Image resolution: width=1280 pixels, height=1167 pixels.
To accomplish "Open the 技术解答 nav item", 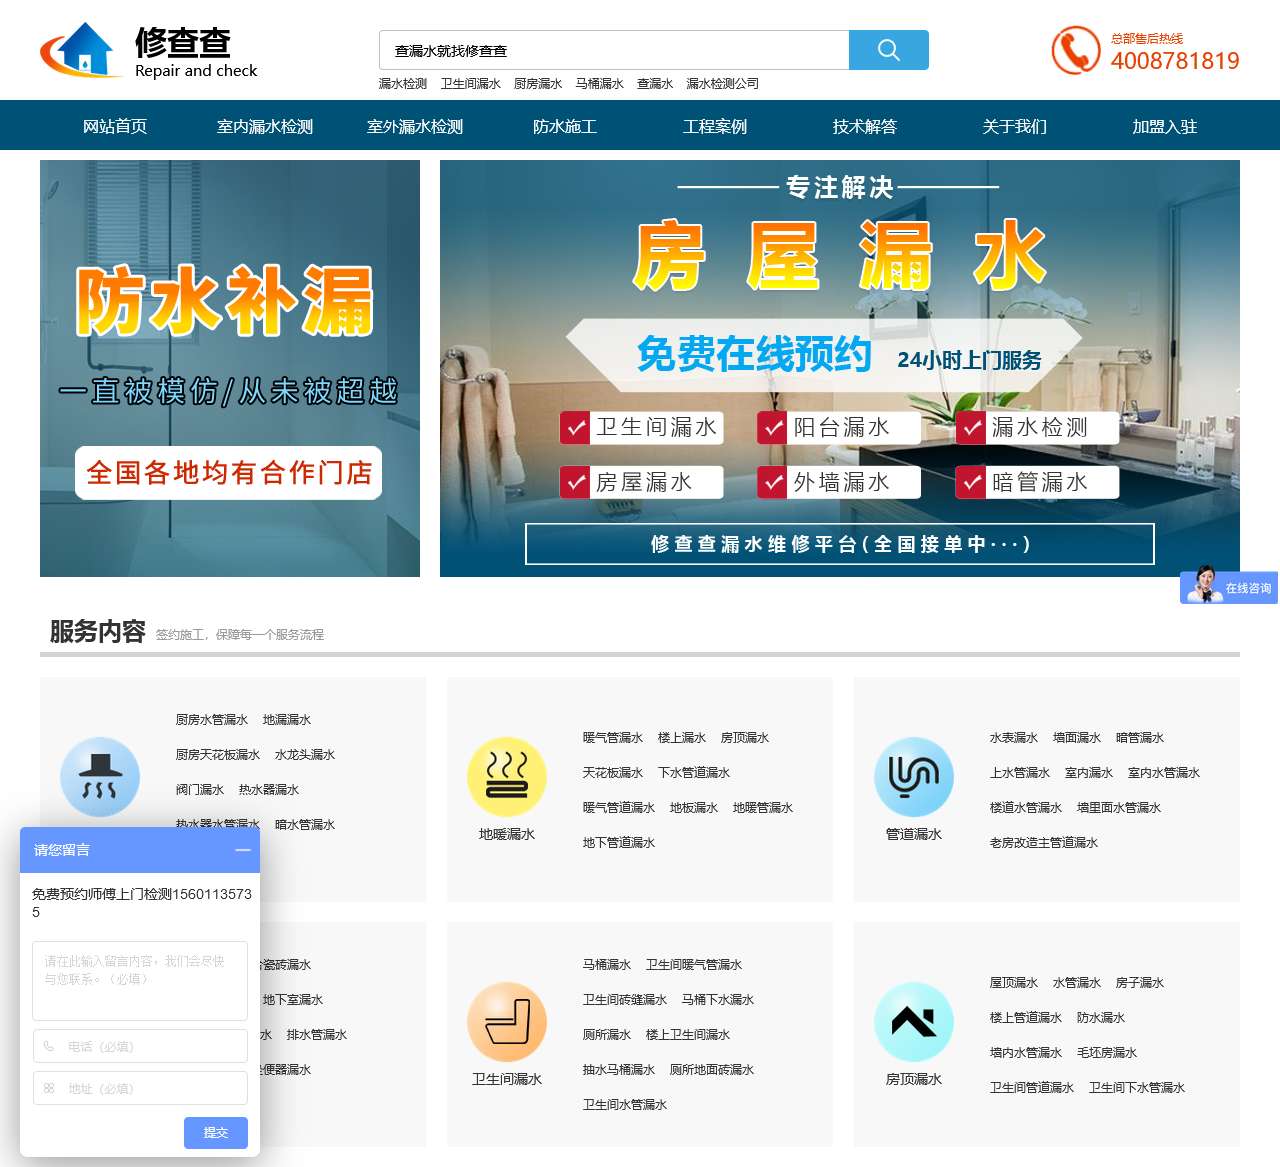I will 865,126.
